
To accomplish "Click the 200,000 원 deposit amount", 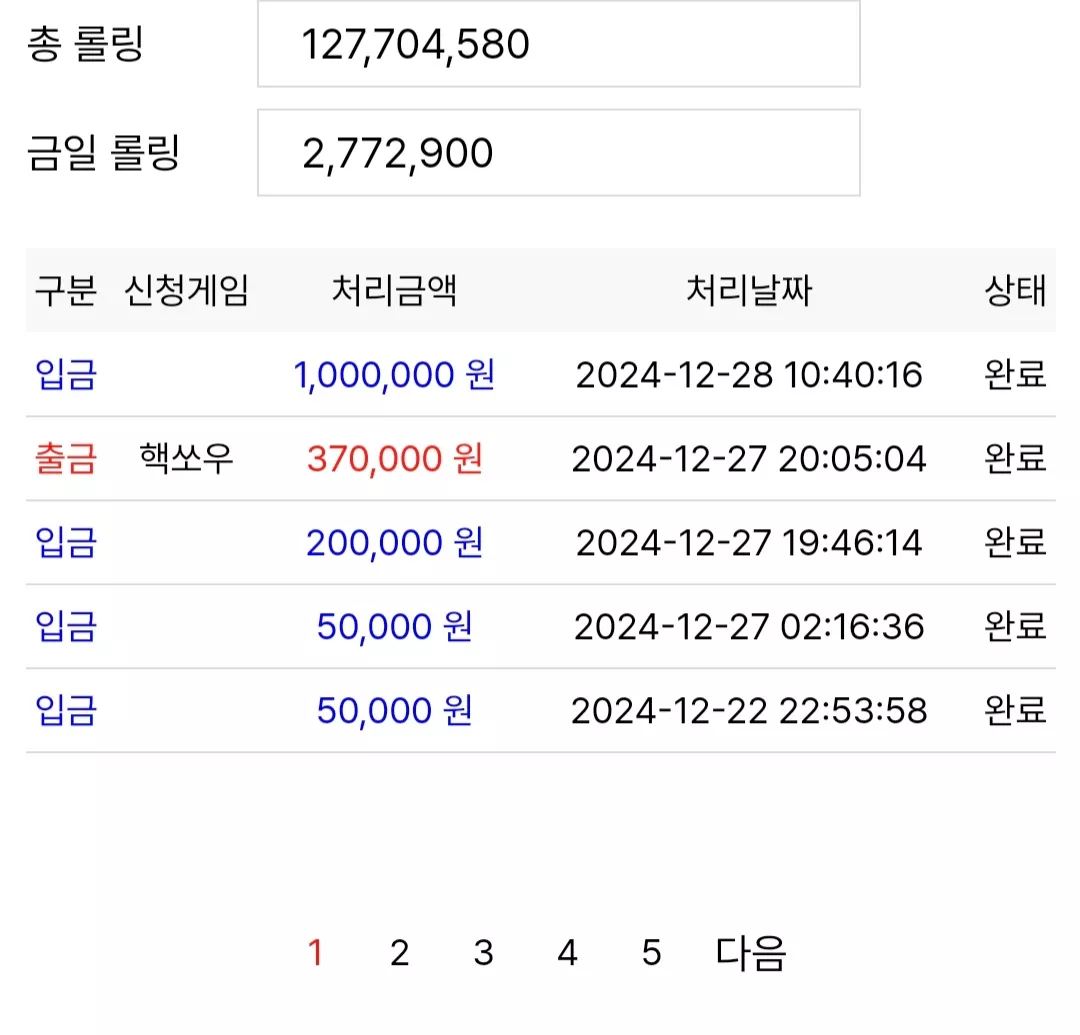I will 395,543.
